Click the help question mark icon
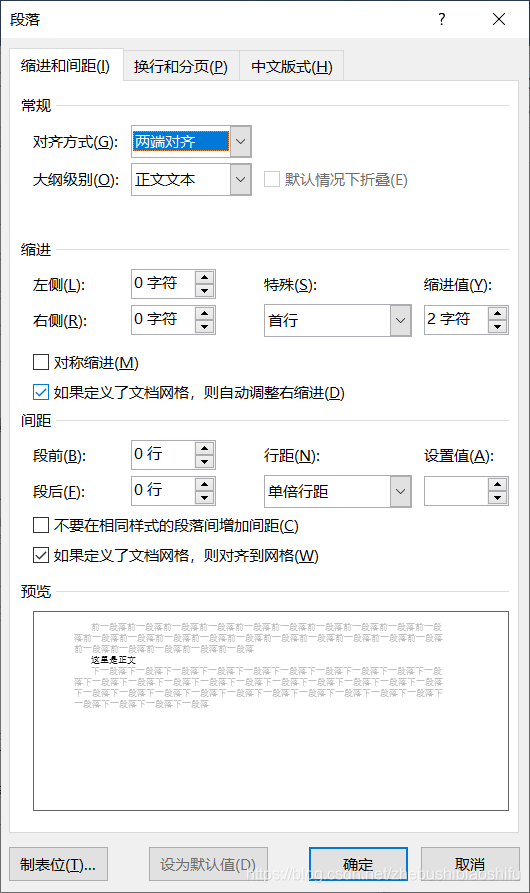 pos(441,19)
